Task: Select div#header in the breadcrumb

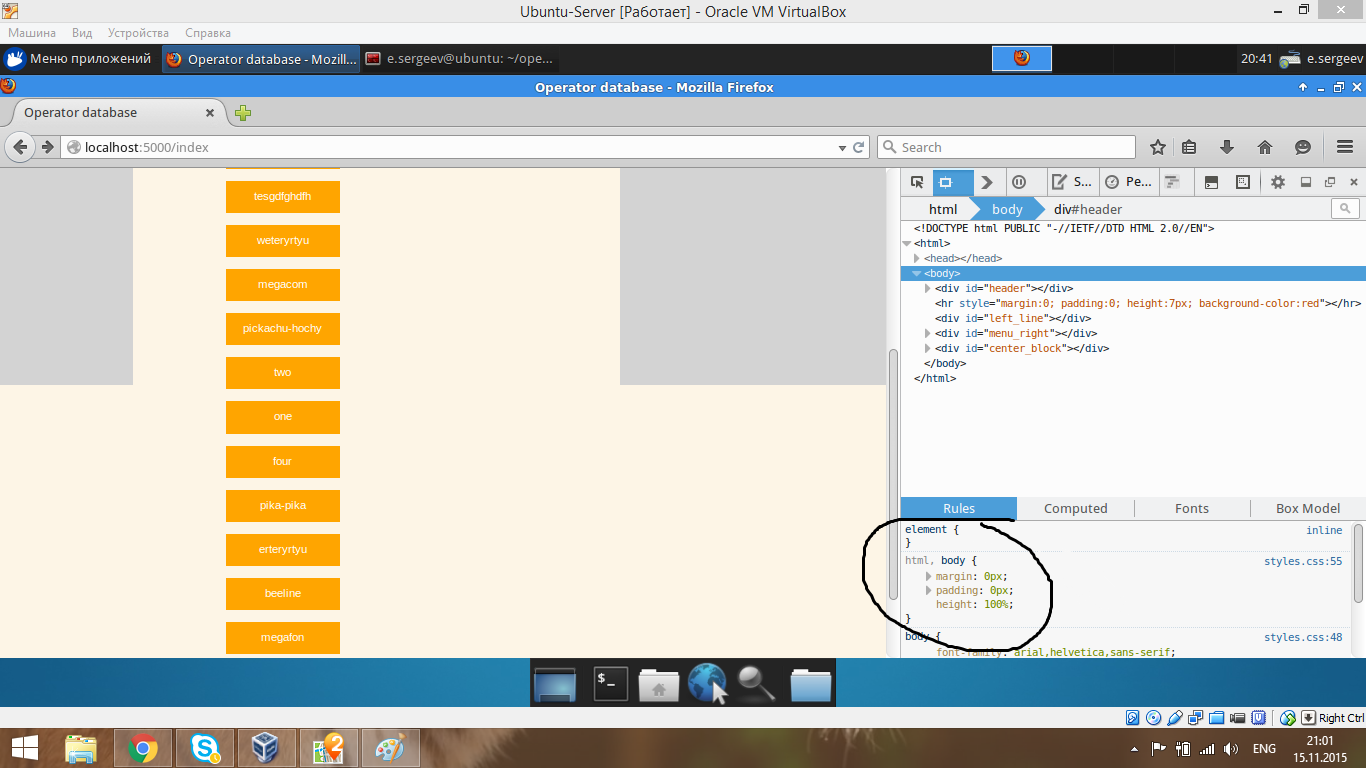Action: pos(1088,209)
